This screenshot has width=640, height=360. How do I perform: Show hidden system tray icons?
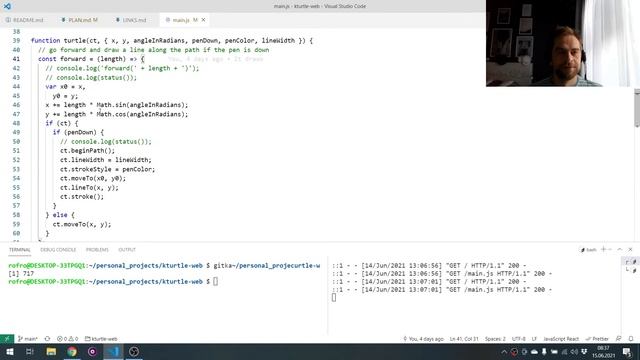(504, 351)
